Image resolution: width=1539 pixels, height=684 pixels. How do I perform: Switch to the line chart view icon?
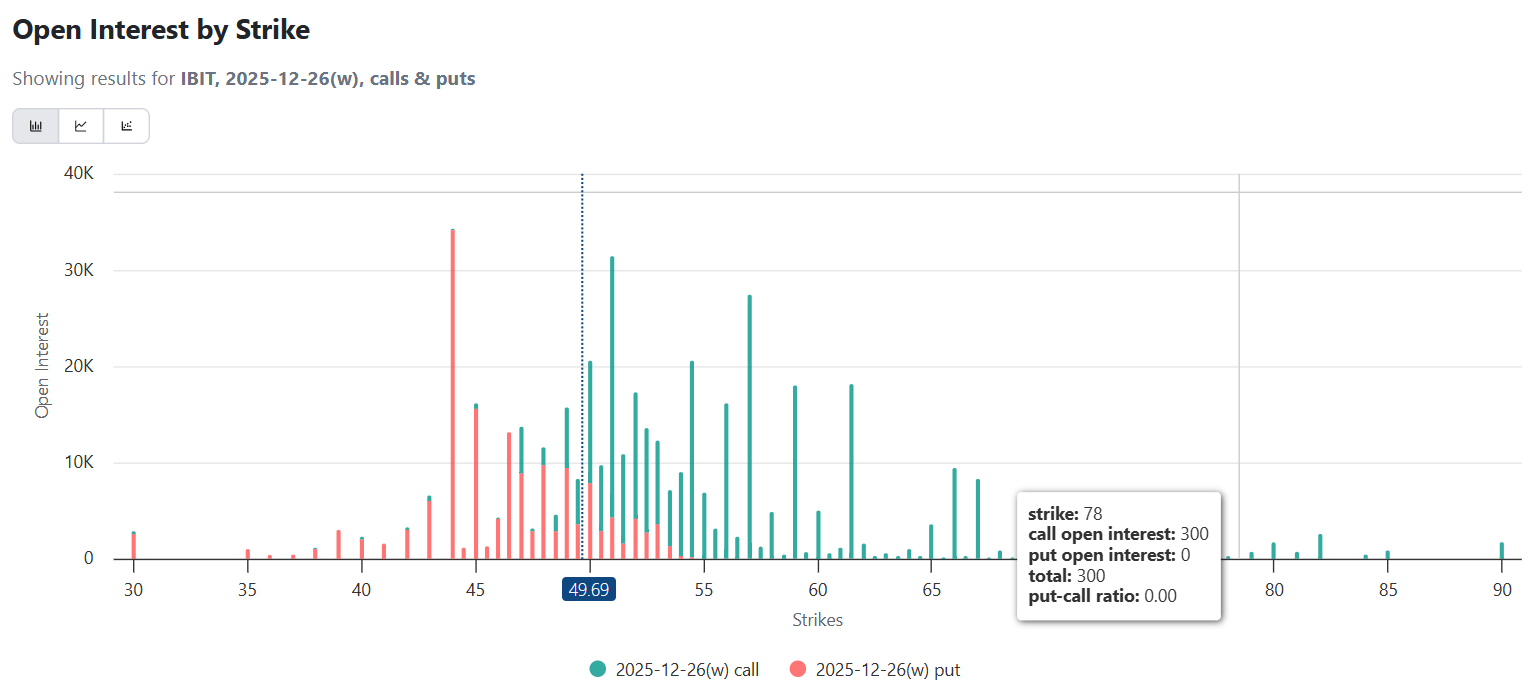(81, 125)
